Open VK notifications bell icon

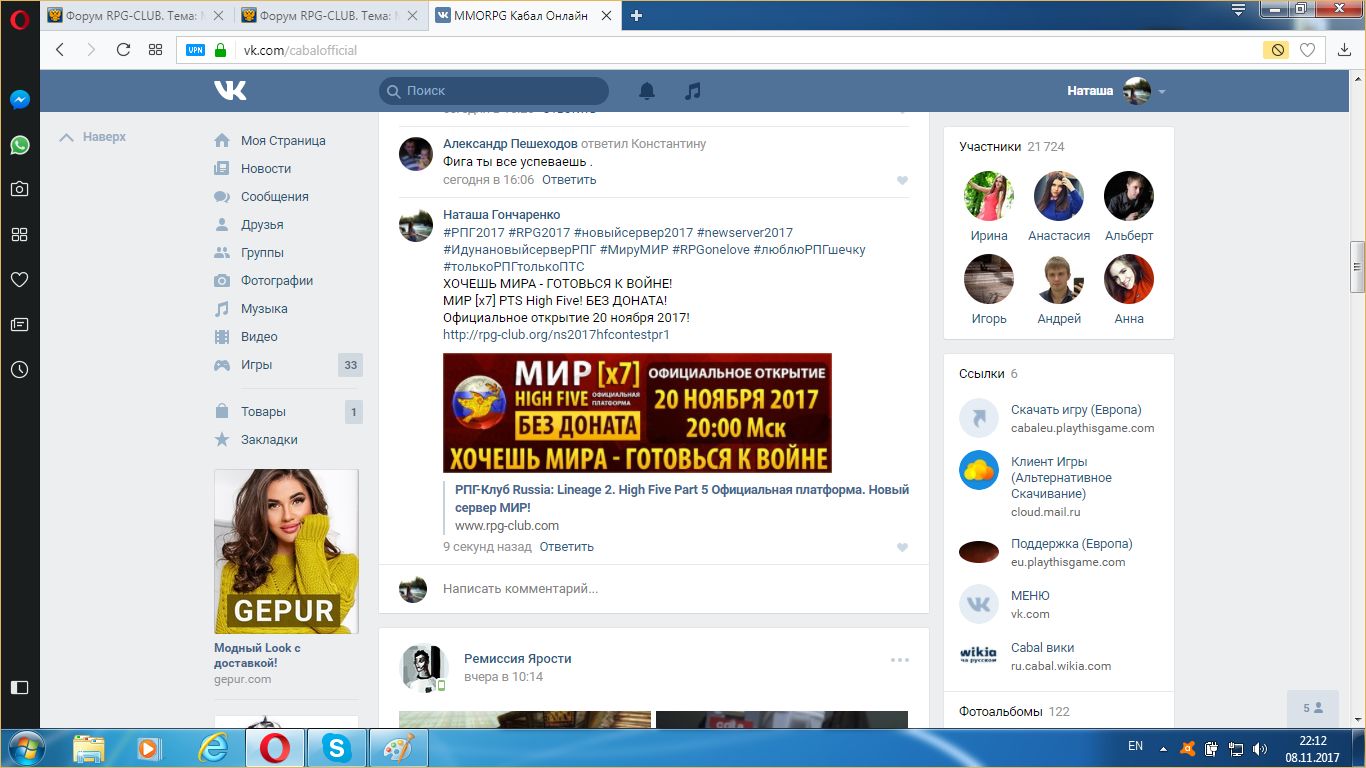(647, 91)
